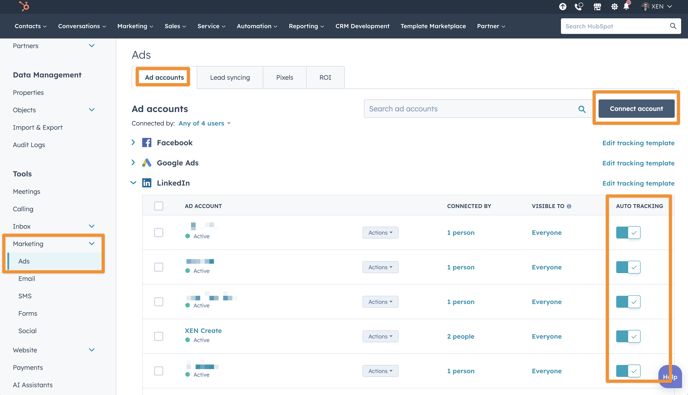Open Import & Export in sidebar
The height and width of the screenshot is (395, 688).
[x=37, y=127]
